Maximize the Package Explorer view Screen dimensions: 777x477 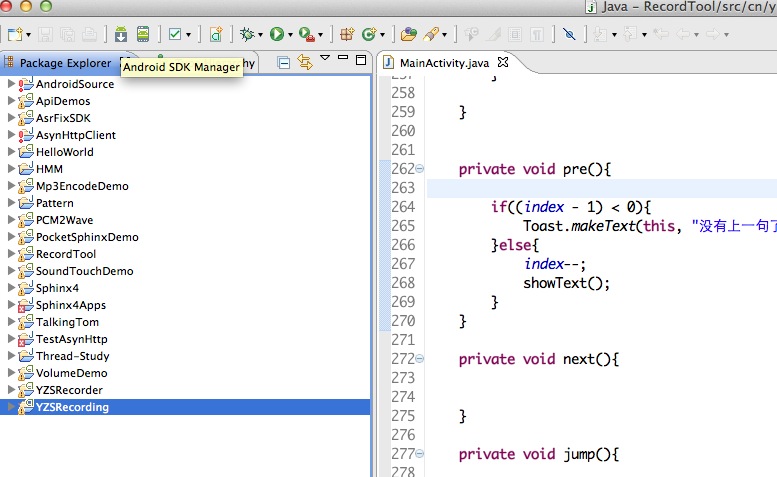361,60
